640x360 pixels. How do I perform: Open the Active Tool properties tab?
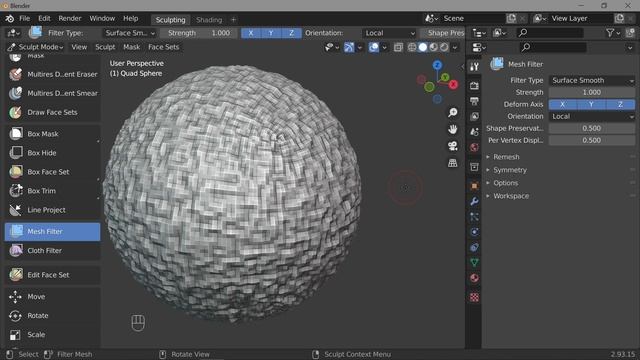tap(474, 67)
